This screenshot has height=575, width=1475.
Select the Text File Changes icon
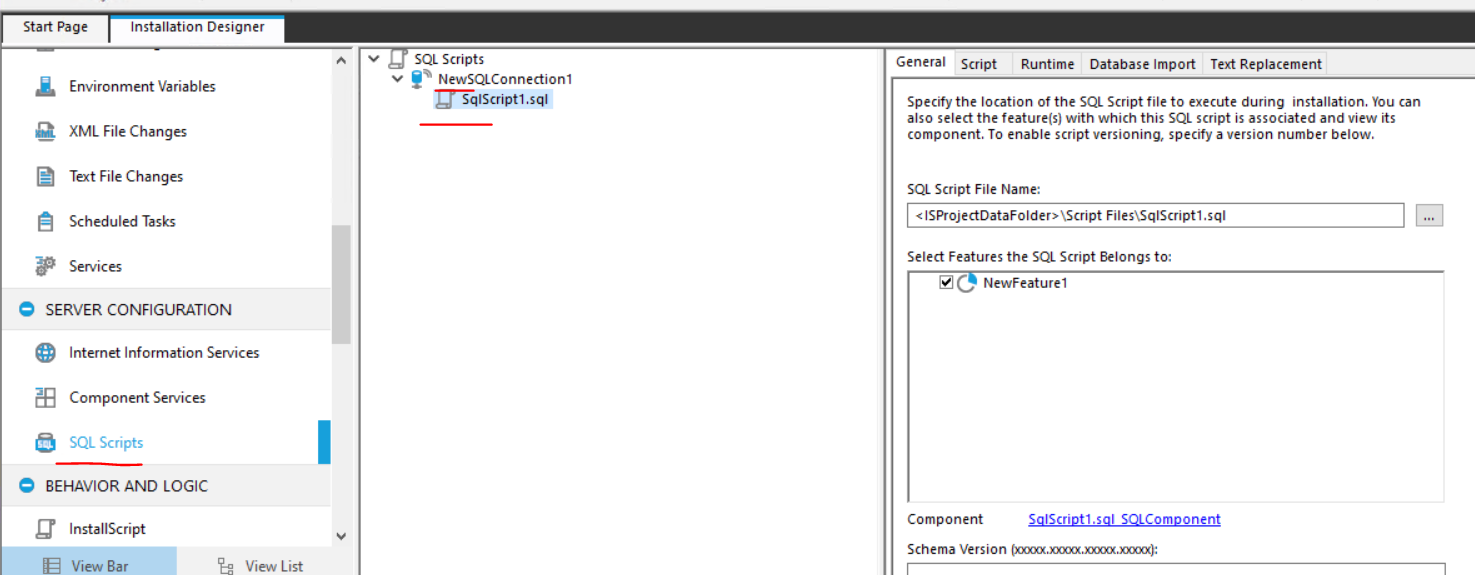(45, 177)
